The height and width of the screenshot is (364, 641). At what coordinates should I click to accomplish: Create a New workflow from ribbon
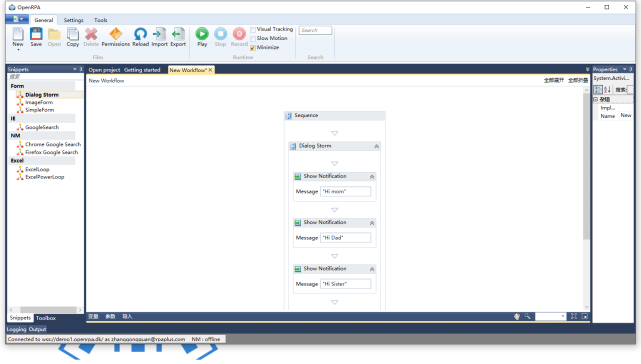coord(18,34)
